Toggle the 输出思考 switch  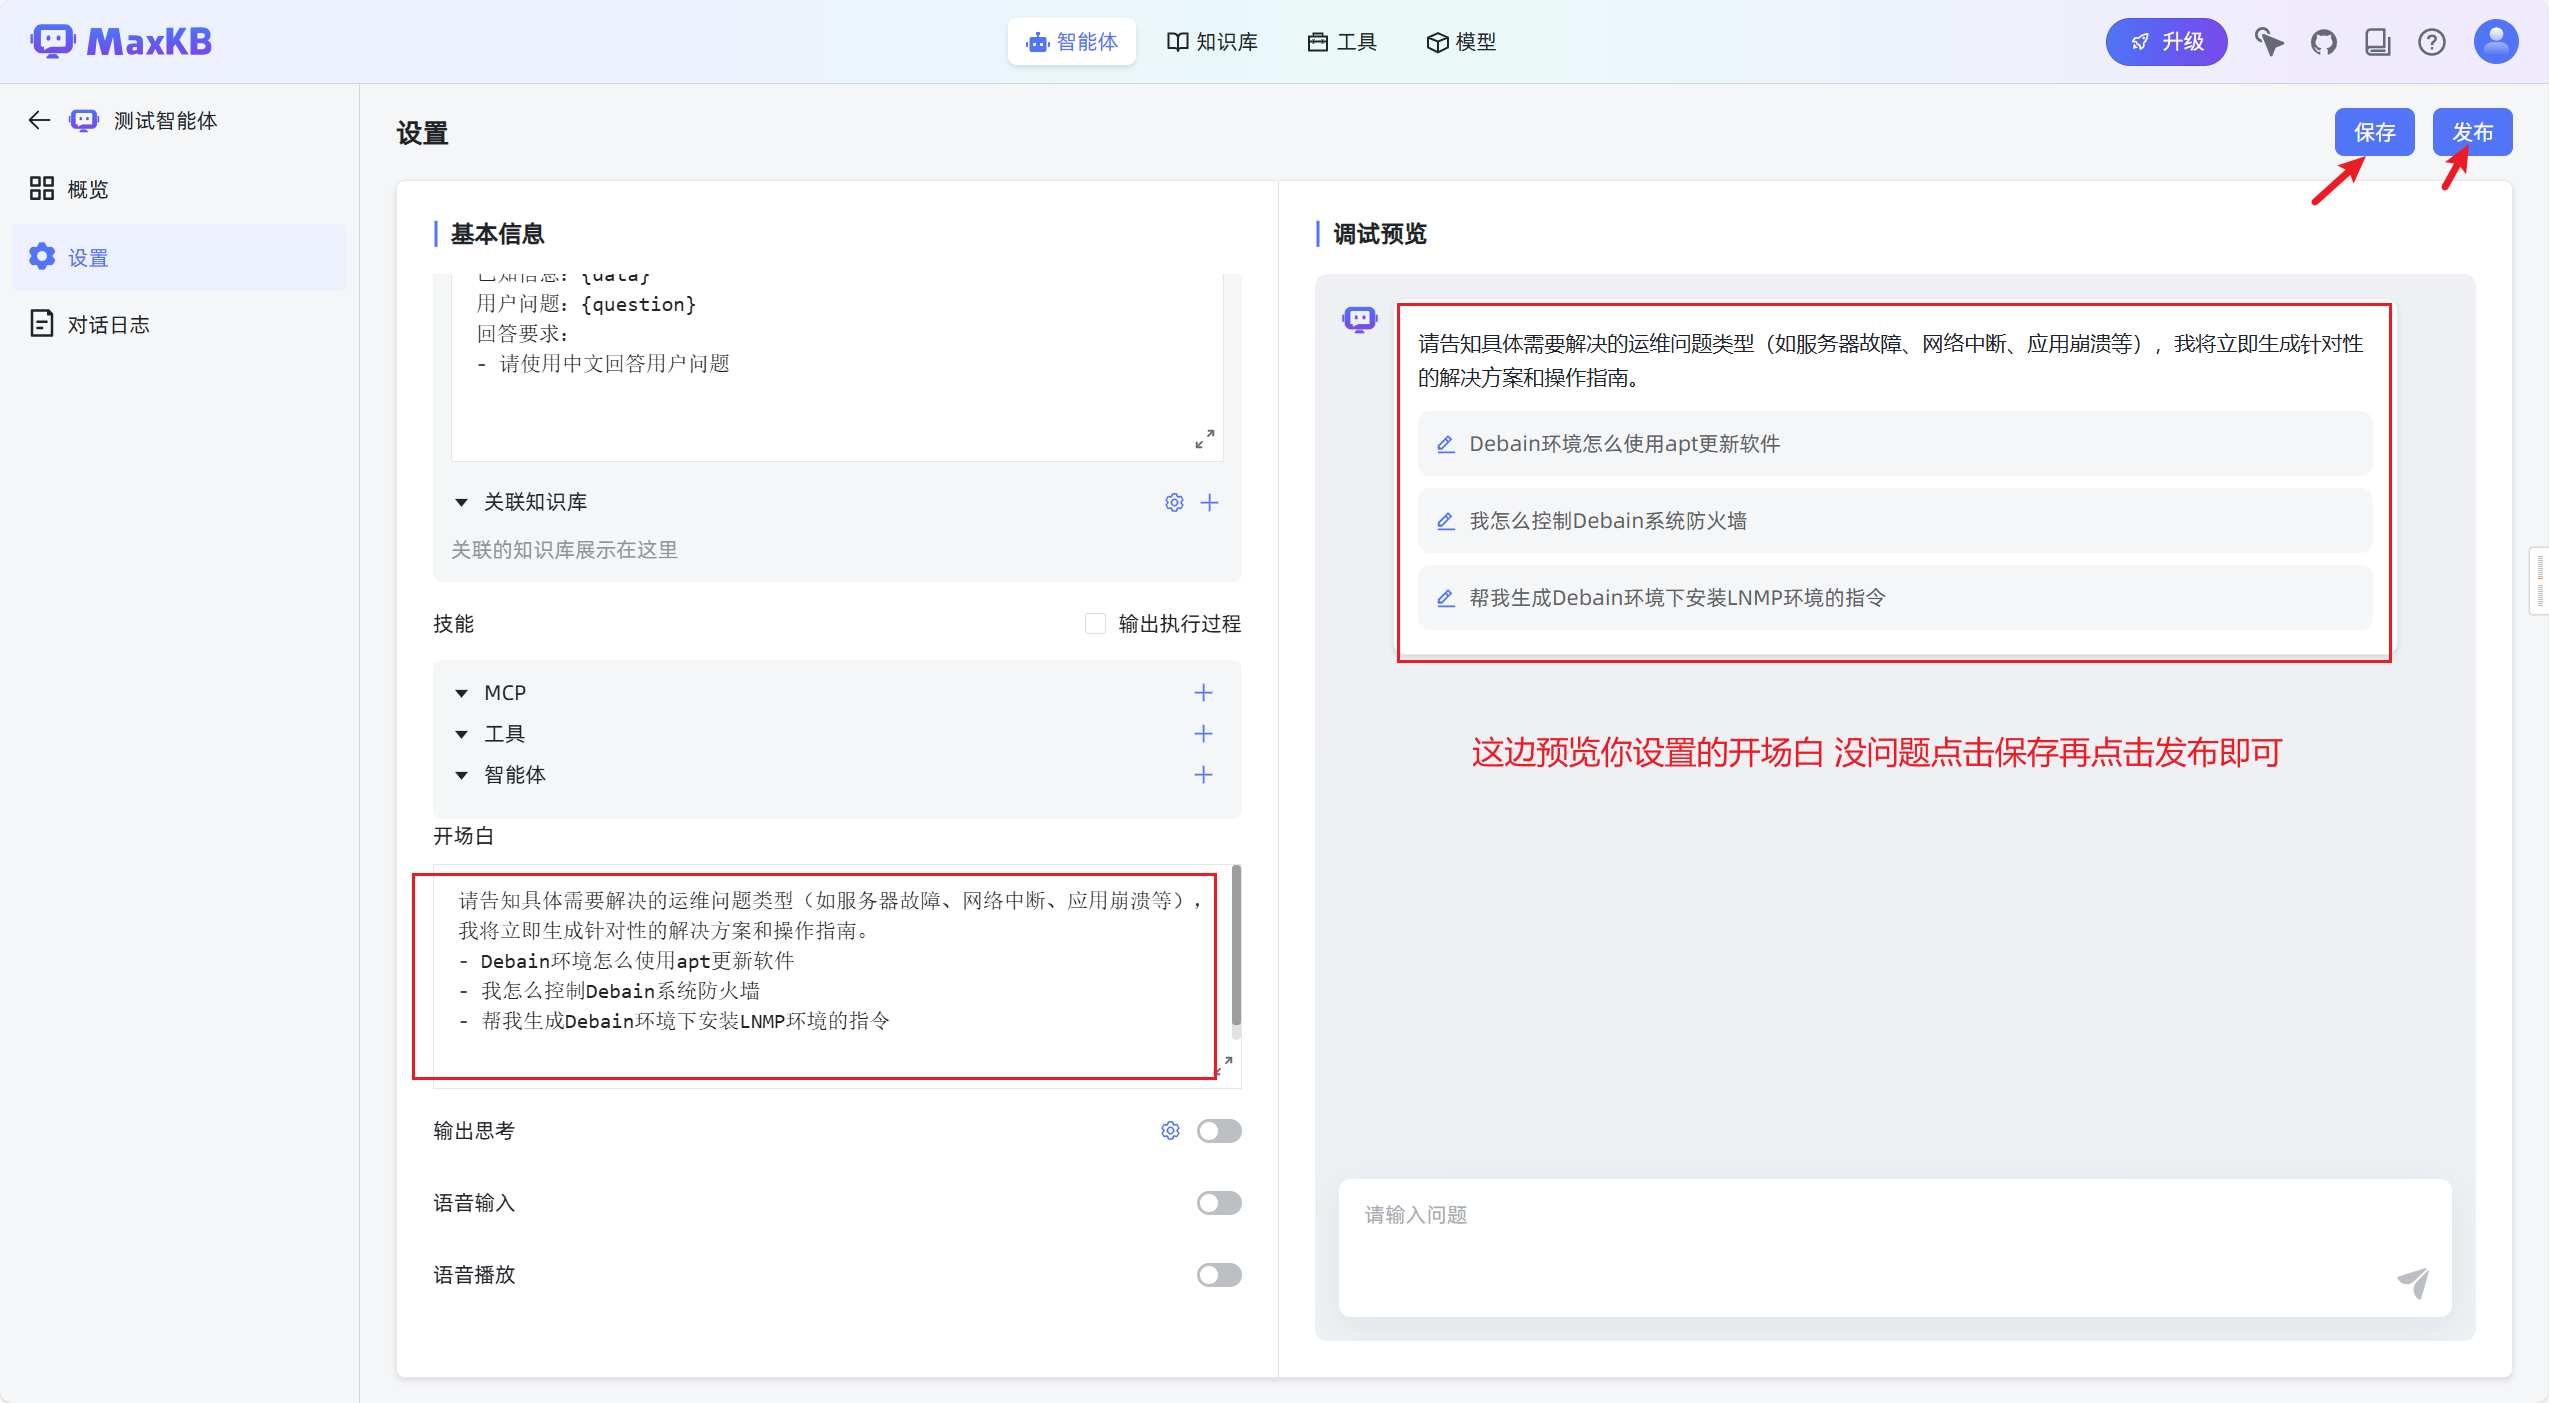tap(1218, 1131)
